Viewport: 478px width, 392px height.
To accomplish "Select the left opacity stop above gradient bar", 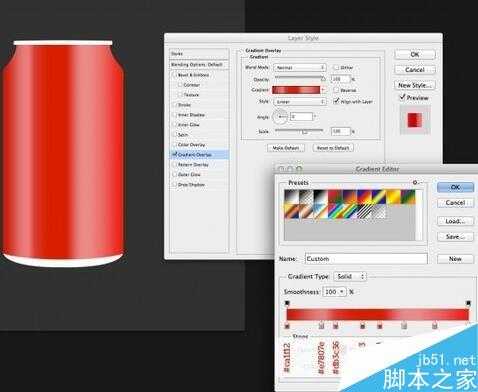I will pos(287,303).
